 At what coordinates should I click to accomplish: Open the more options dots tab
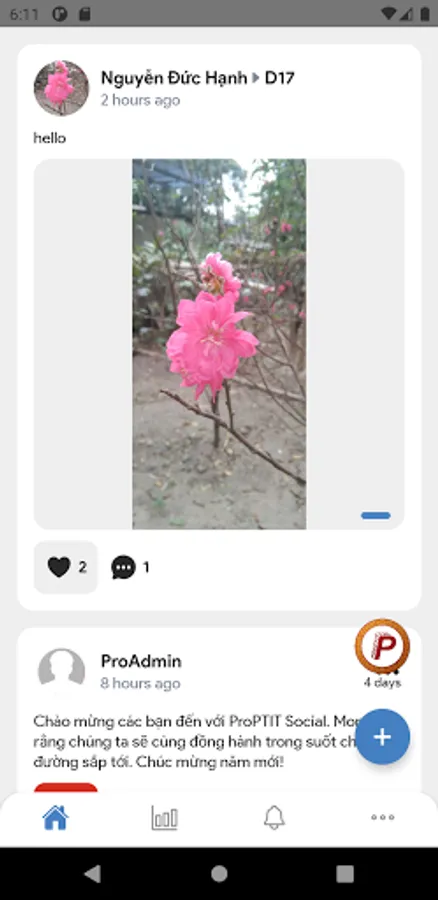coord(382,817)
